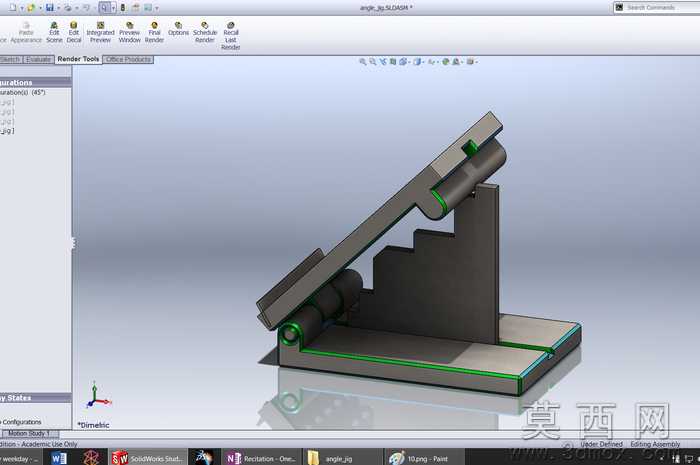Viewport: 700px width, 465px height.
Task: Open the dropdown arrow beside New
Action: [x=21, y=8]
